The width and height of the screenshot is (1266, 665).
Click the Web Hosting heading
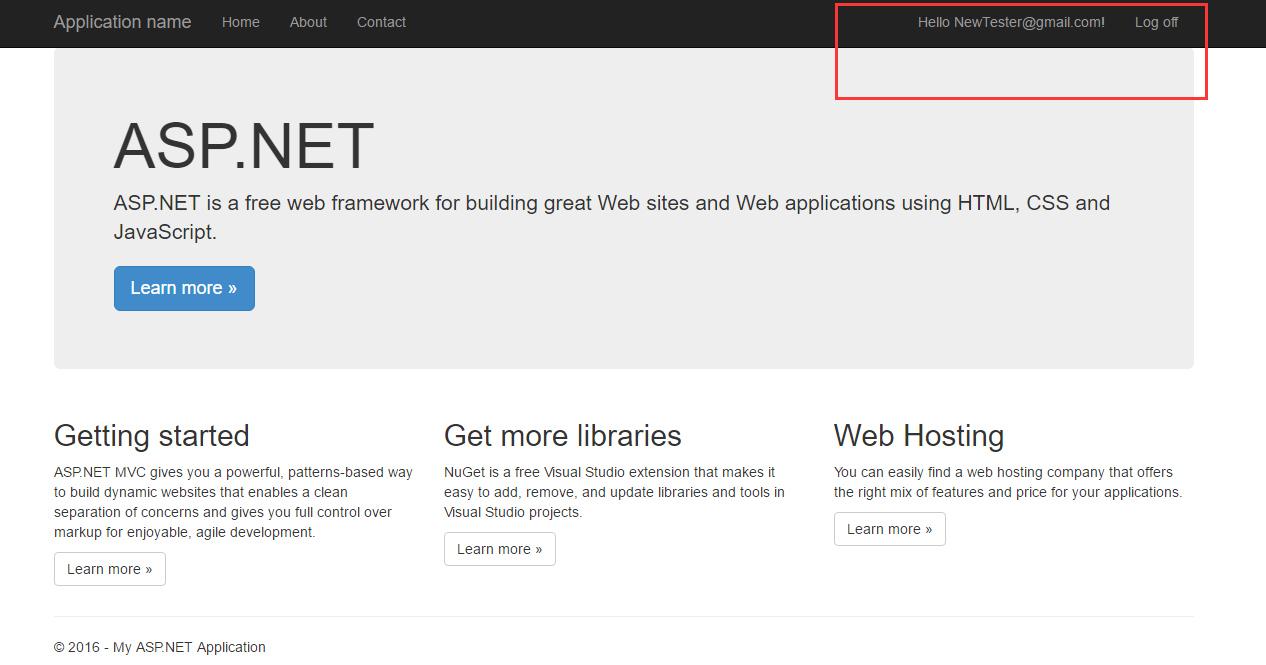coord(919,436)
